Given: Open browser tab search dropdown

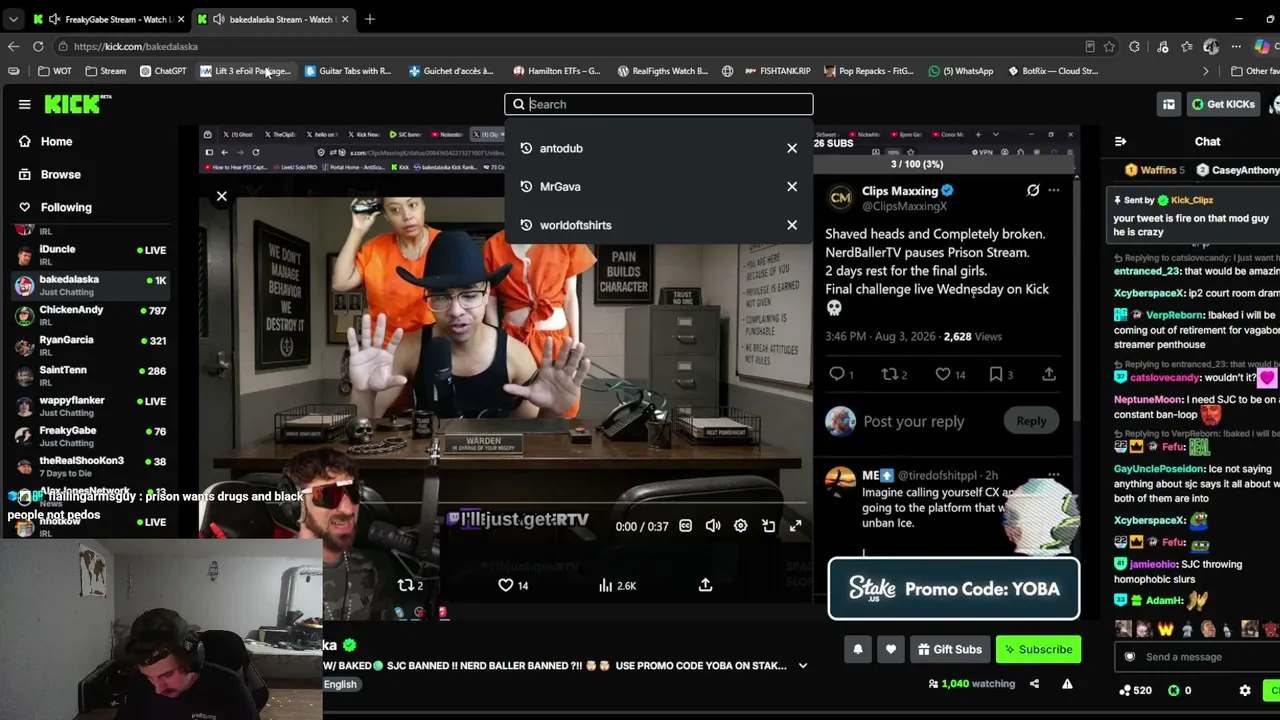Looking at the screenshot, I should (13, 19).
